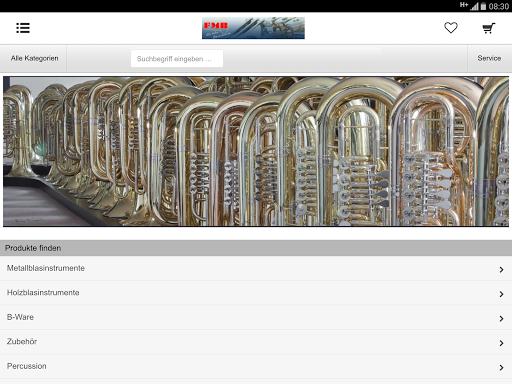512x384 pixels.
Task: Open the shopping cart icon
Action: (489, 28)
